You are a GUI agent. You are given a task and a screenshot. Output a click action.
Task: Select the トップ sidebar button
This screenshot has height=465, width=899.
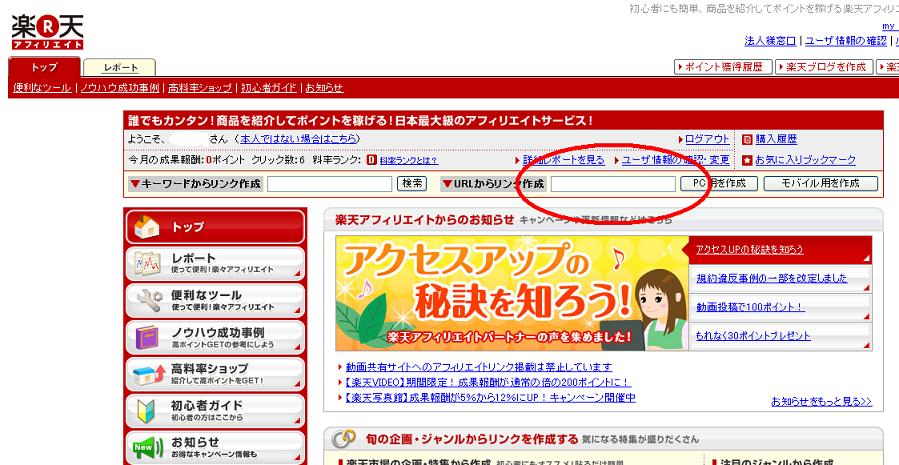215,227
